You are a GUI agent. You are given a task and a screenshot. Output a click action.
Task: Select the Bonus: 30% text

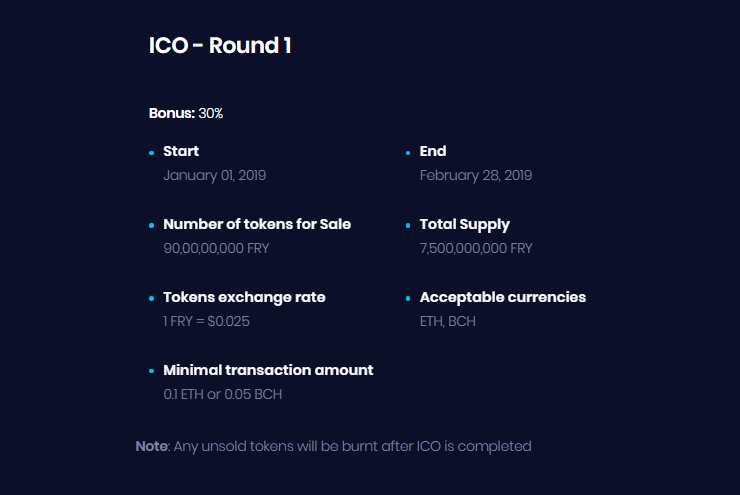(x=186, y=113)
